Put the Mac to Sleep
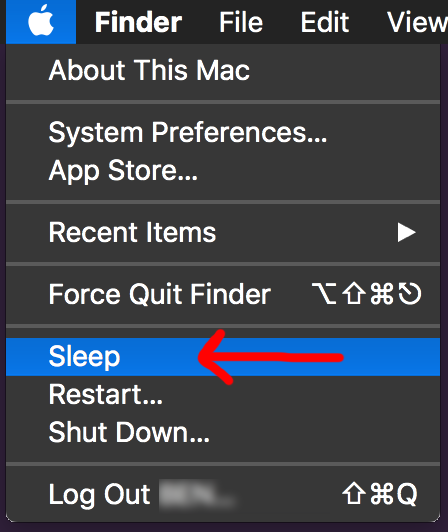The height and width of the screenshot is (532, 448). click(223, 357)
